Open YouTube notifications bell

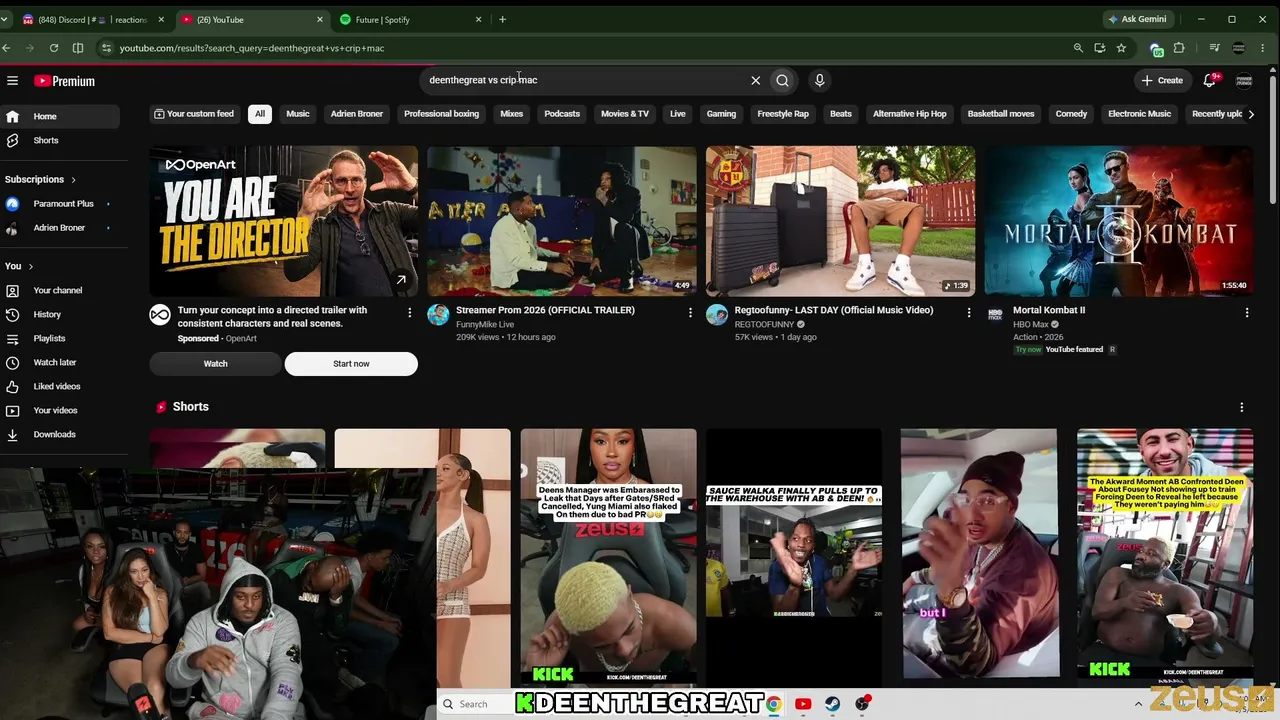pyautogui.click(x=1210, y=80)
